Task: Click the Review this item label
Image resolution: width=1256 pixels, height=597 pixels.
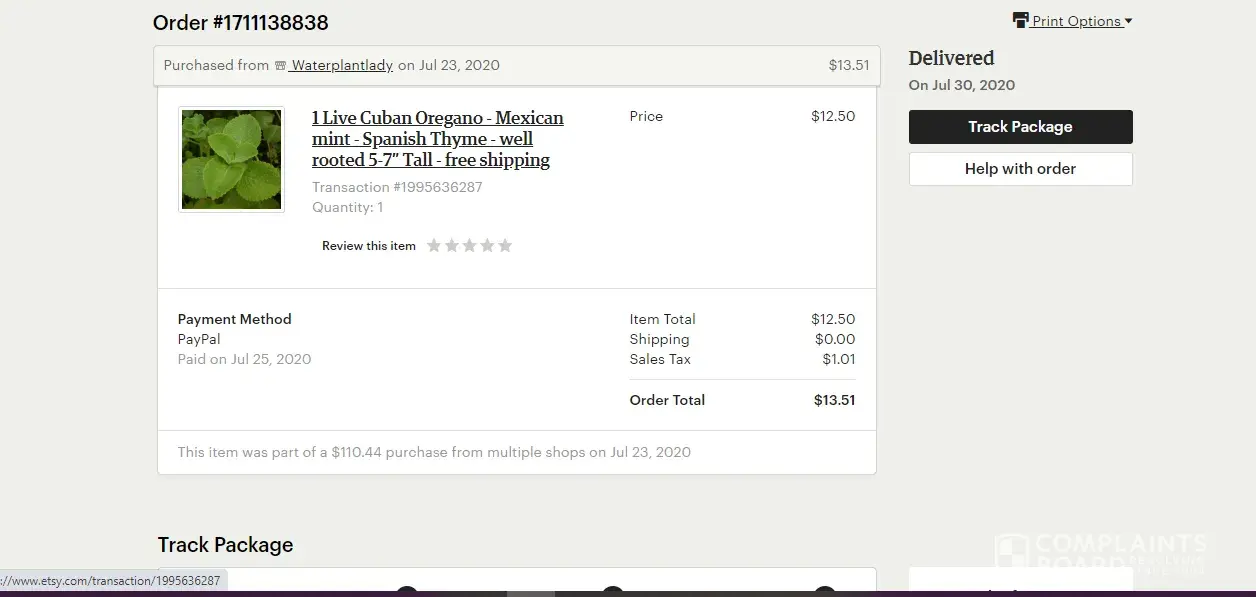Action: [x=369, y=246]
